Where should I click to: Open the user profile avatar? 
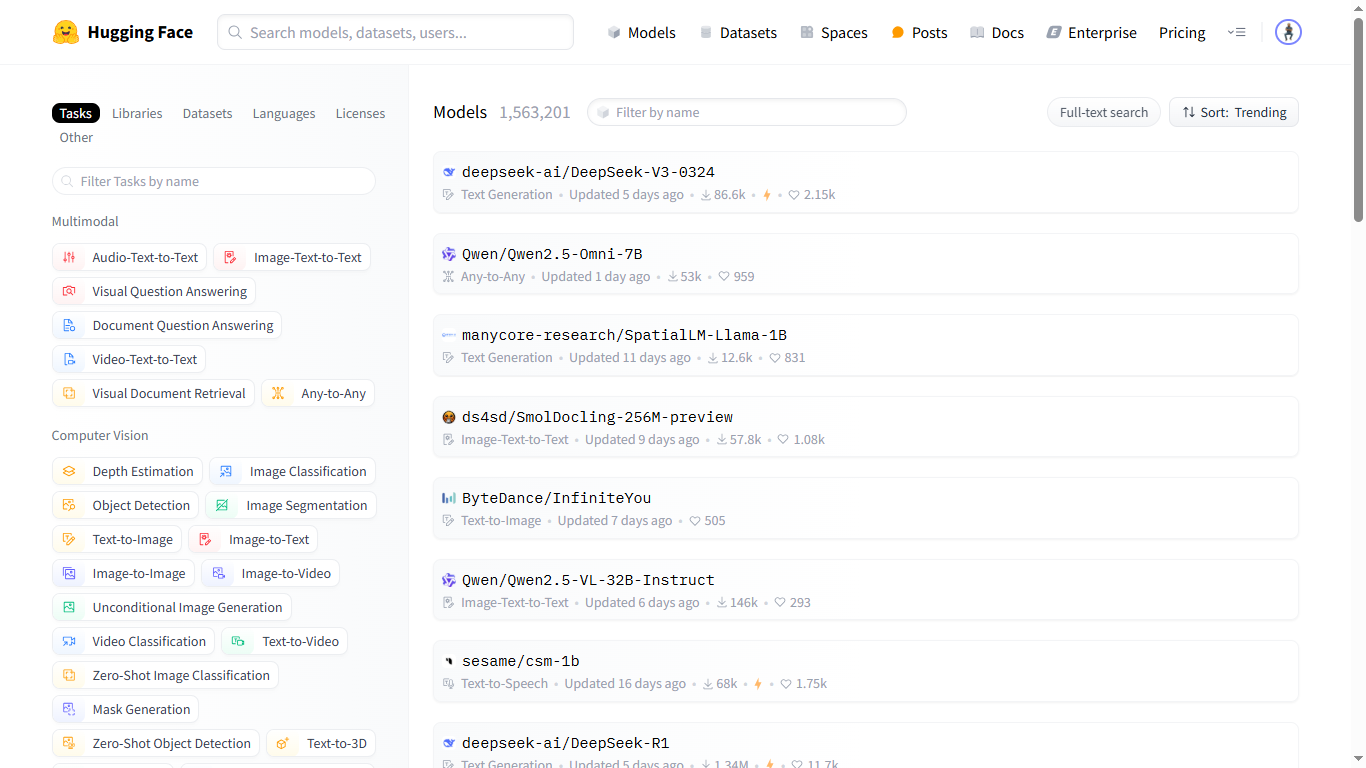pyautogui.click(x=1288, y=32)
